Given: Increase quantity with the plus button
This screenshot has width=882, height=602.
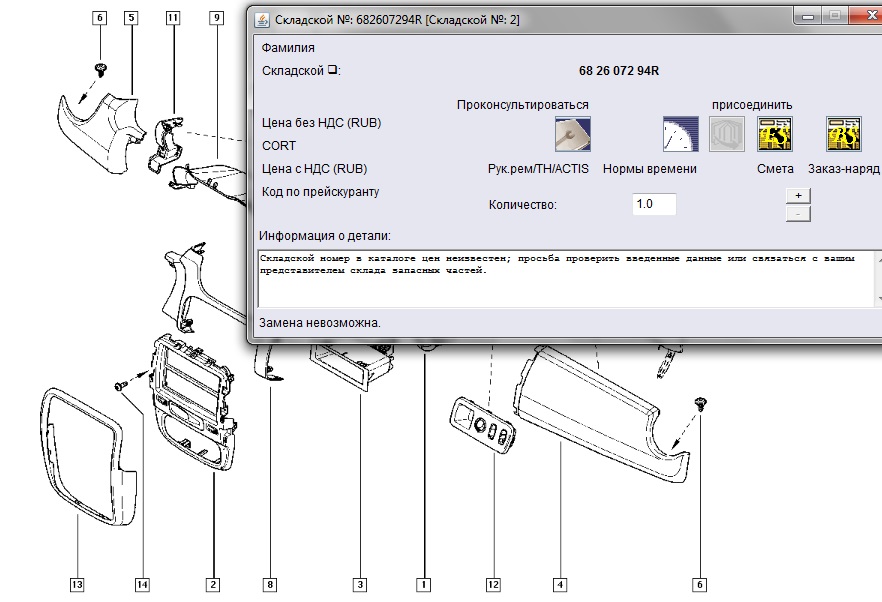Looking at the screenshot, I should pyautogui.click(x=797, y=195).
